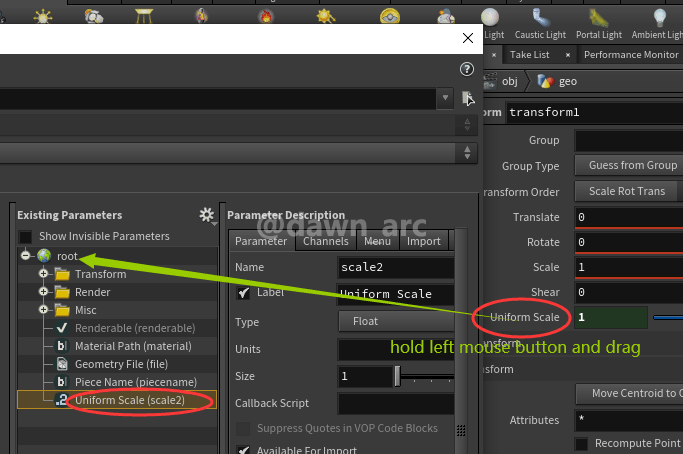Click the geo node icon in the path bar
683x454 pixels.
click(545, 81)
